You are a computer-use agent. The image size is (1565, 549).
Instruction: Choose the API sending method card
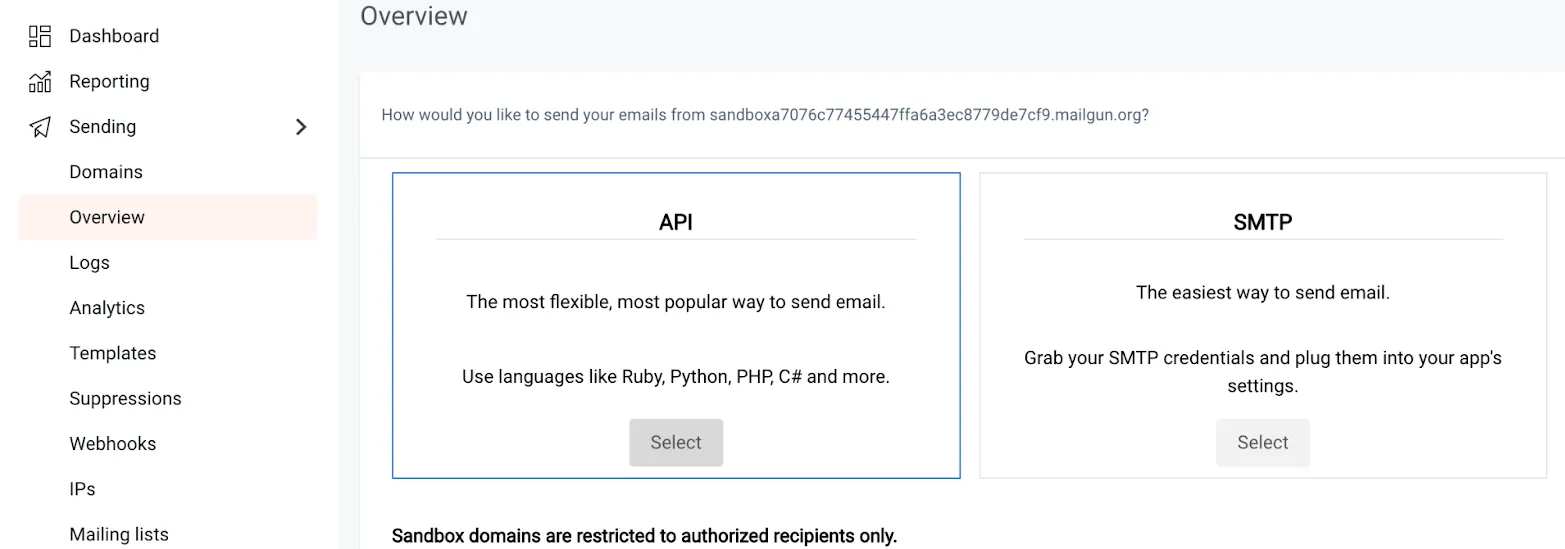click(676, 442)
